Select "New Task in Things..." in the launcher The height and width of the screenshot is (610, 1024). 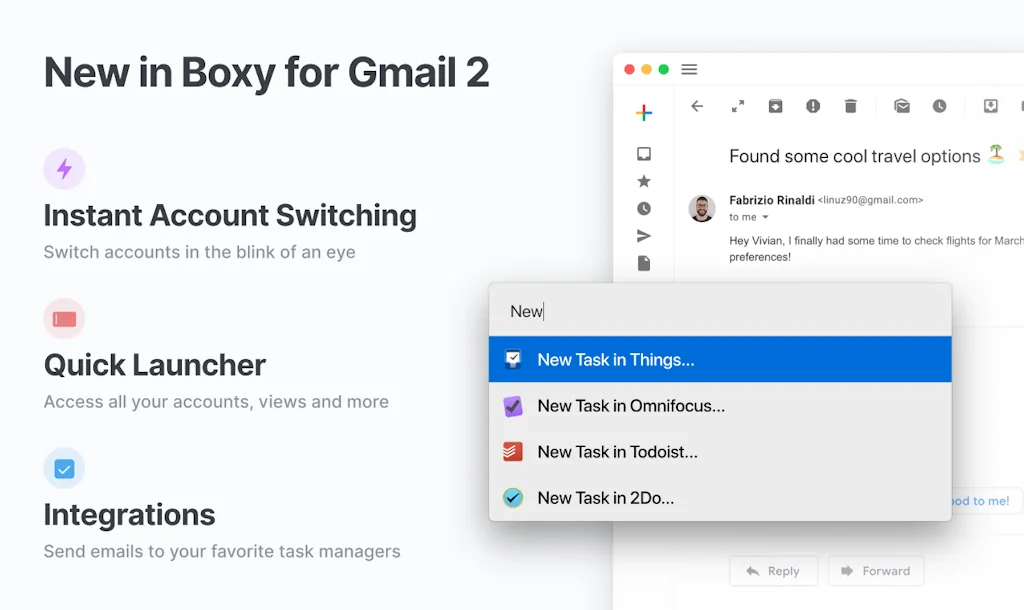coord(720,359)
